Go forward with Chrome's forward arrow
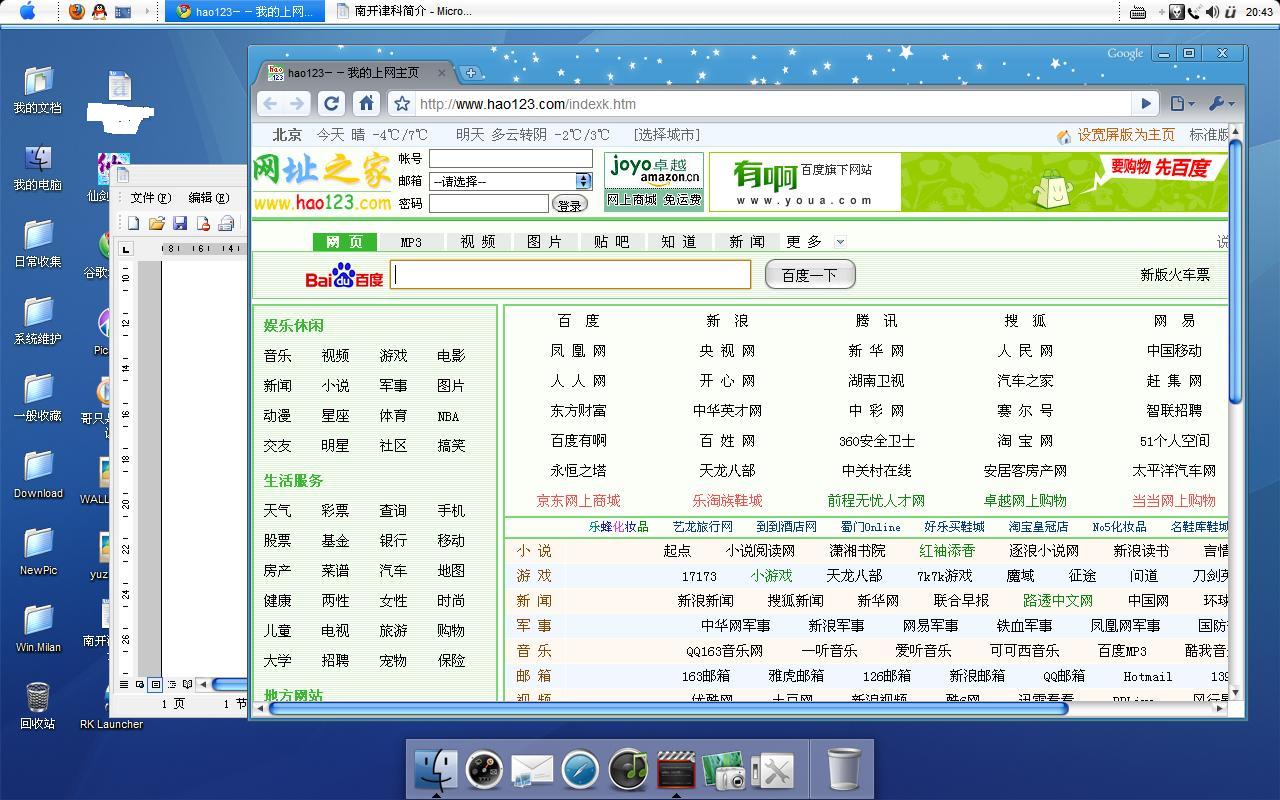The width and height of the screenshot is (1280, 800). (297, 103)
